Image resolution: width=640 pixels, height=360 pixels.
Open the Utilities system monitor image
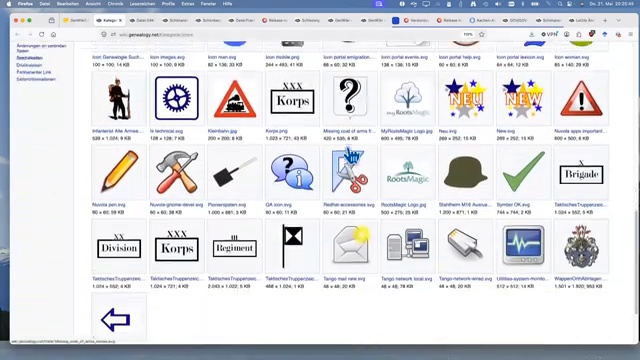524,246
